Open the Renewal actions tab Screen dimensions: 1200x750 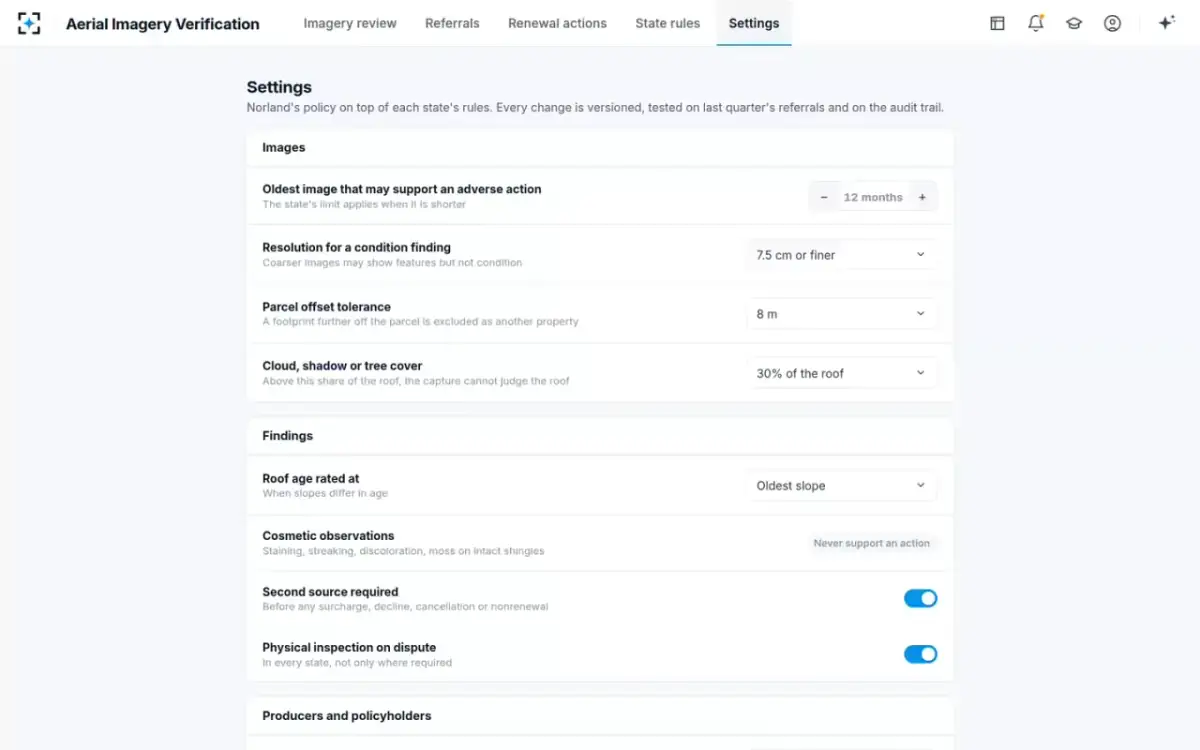tap(557, 23)
